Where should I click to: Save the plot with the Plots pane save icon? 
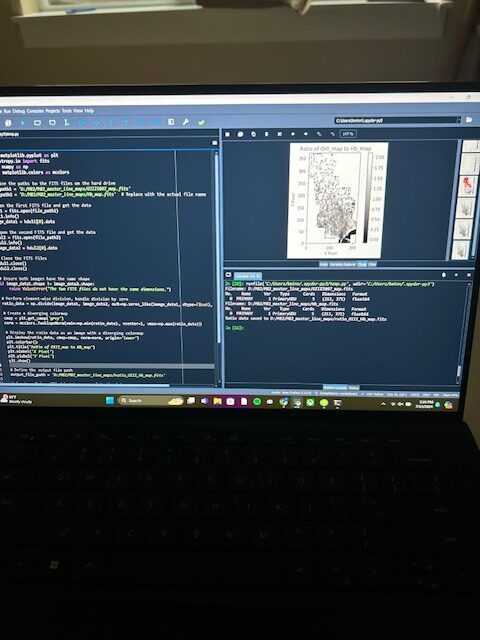point(228,134)
